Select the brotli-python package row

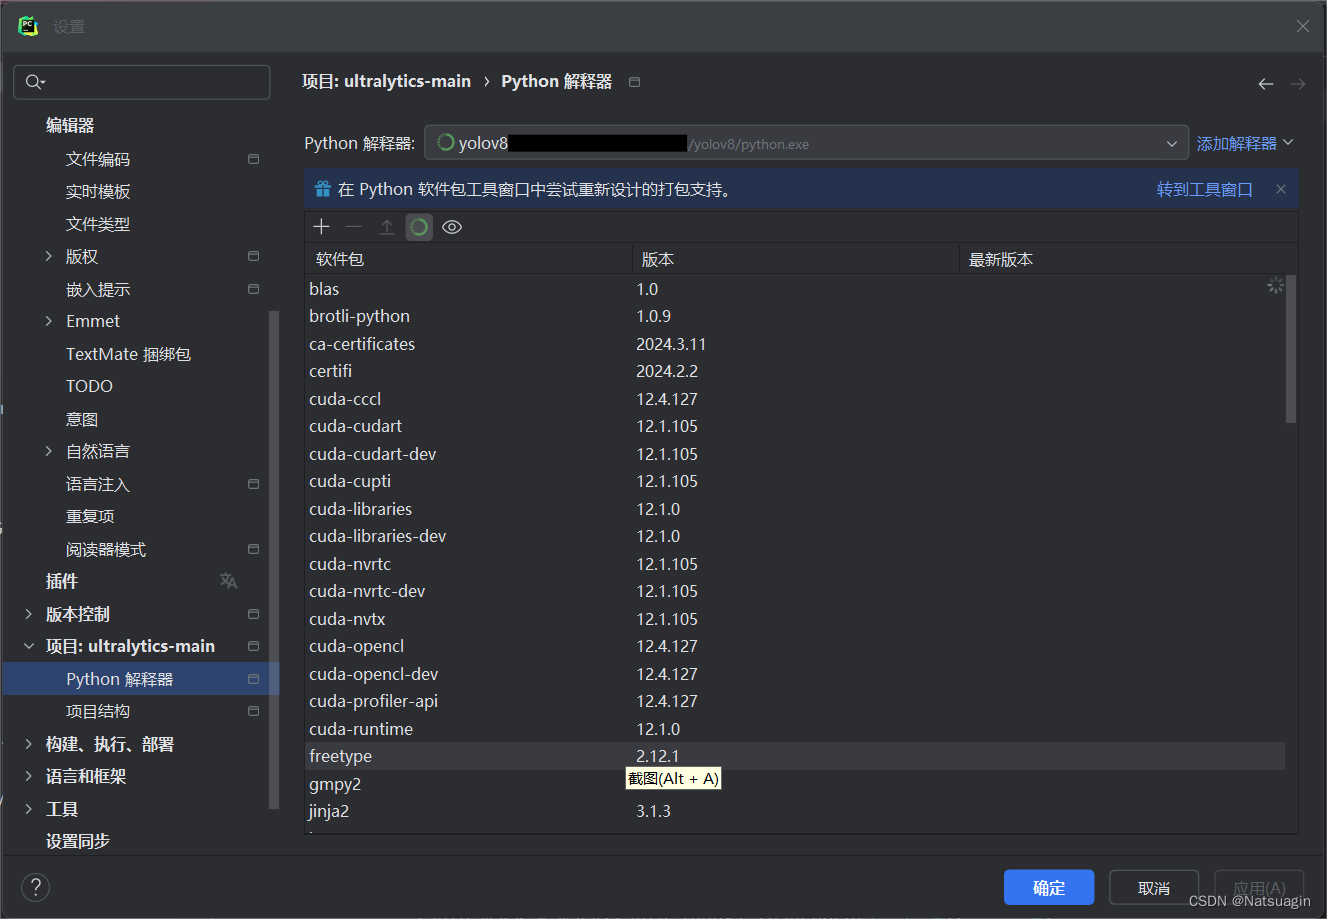pos(795,316)
